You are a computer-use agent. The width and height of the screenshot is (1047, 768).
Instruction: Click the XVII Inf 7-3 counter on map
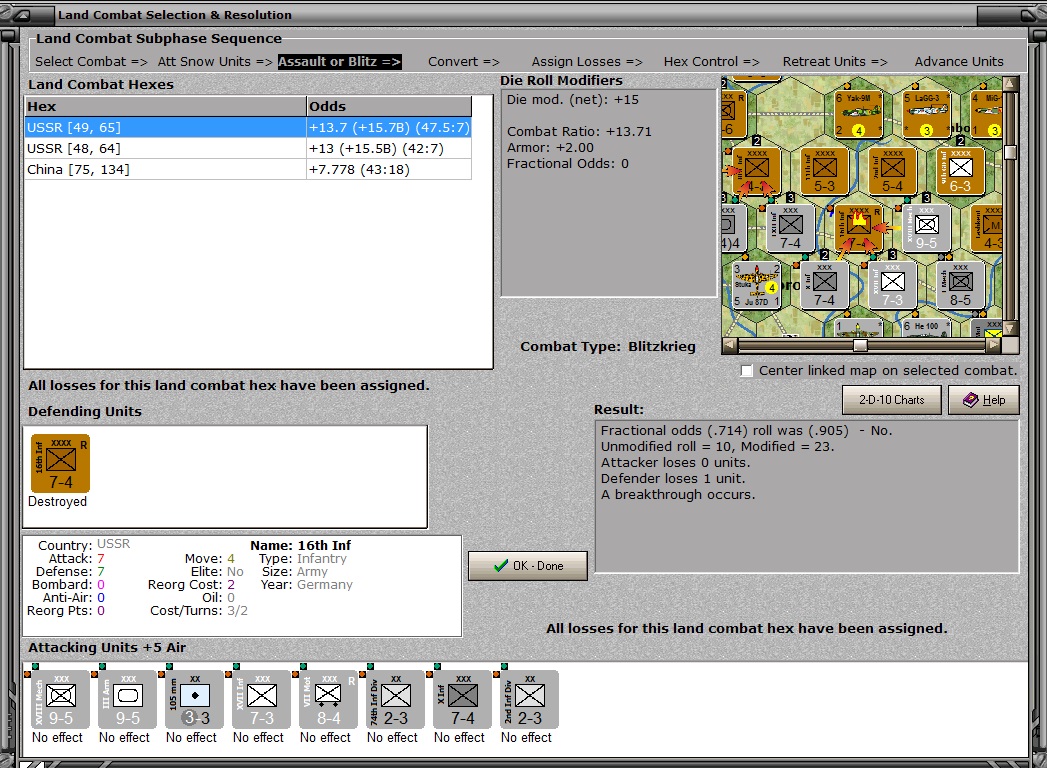pos(892,285)
